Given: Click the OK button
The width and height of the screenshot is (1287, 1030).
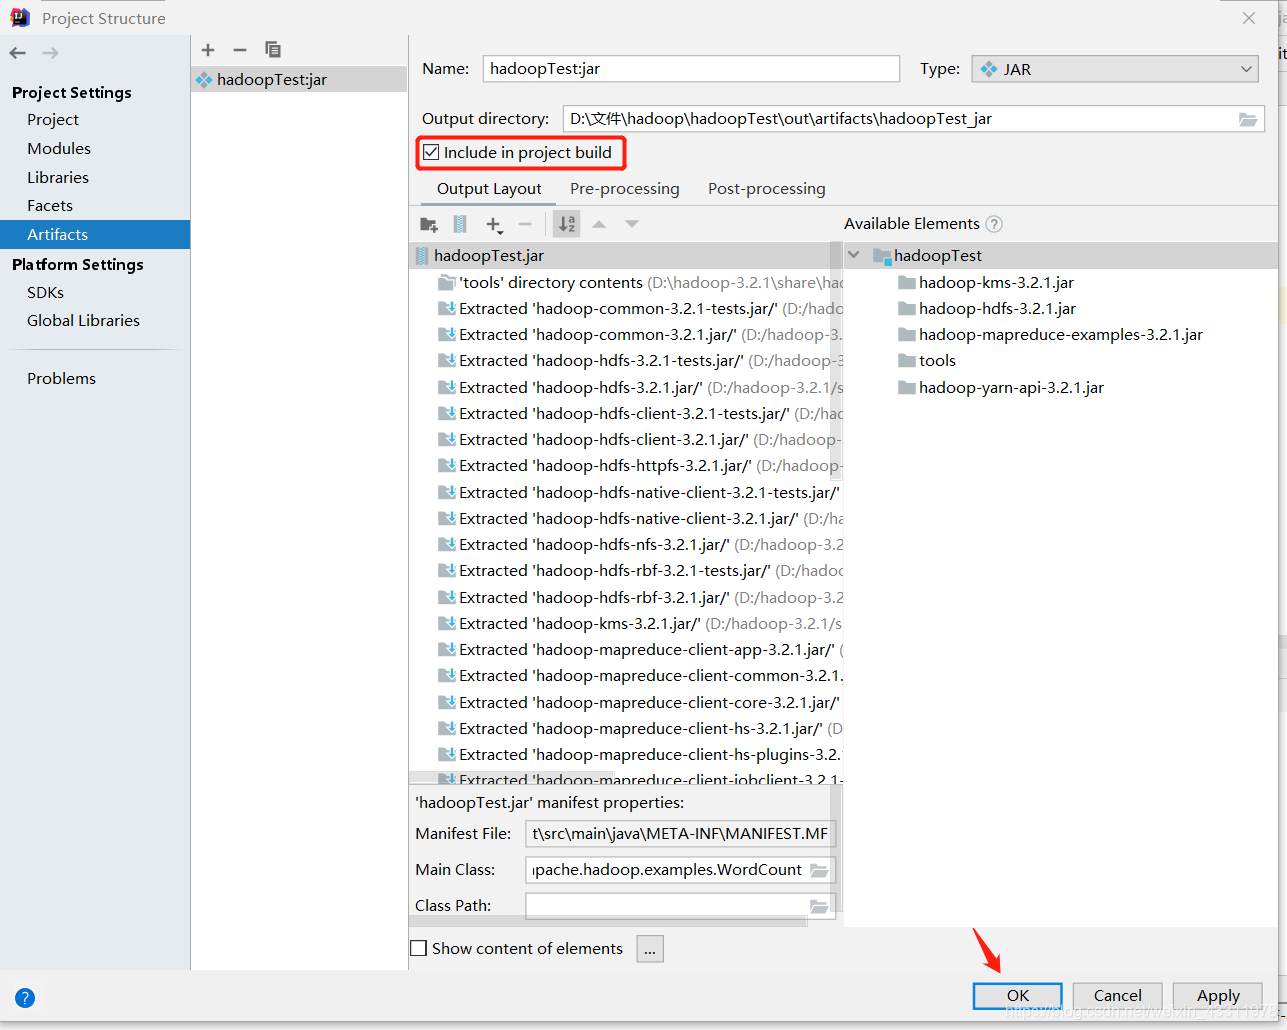Looking at the screenshot, I should (x=1018, y=996).
